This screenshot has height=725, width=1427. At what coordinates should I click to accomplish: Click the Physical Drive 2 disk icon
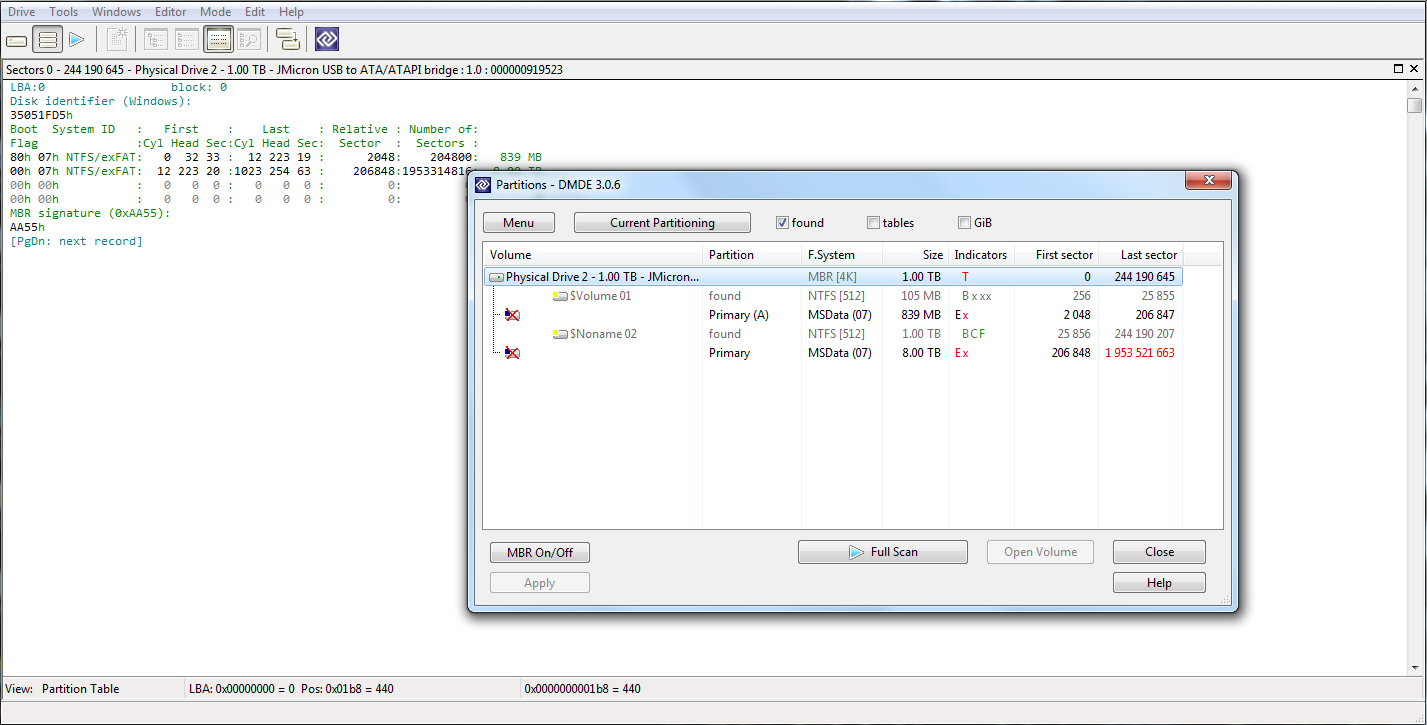coord(496,277)
